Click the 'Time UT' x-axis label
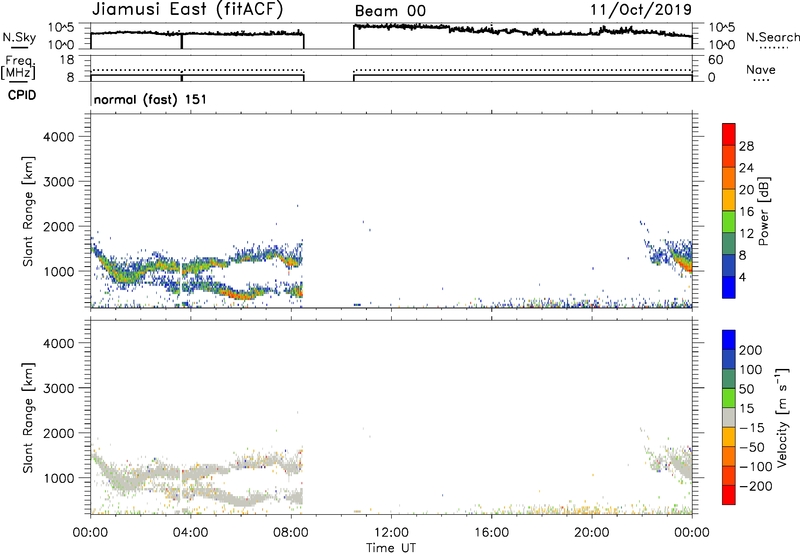This screenshot has height=554, width=800. (x=391, y=548)
